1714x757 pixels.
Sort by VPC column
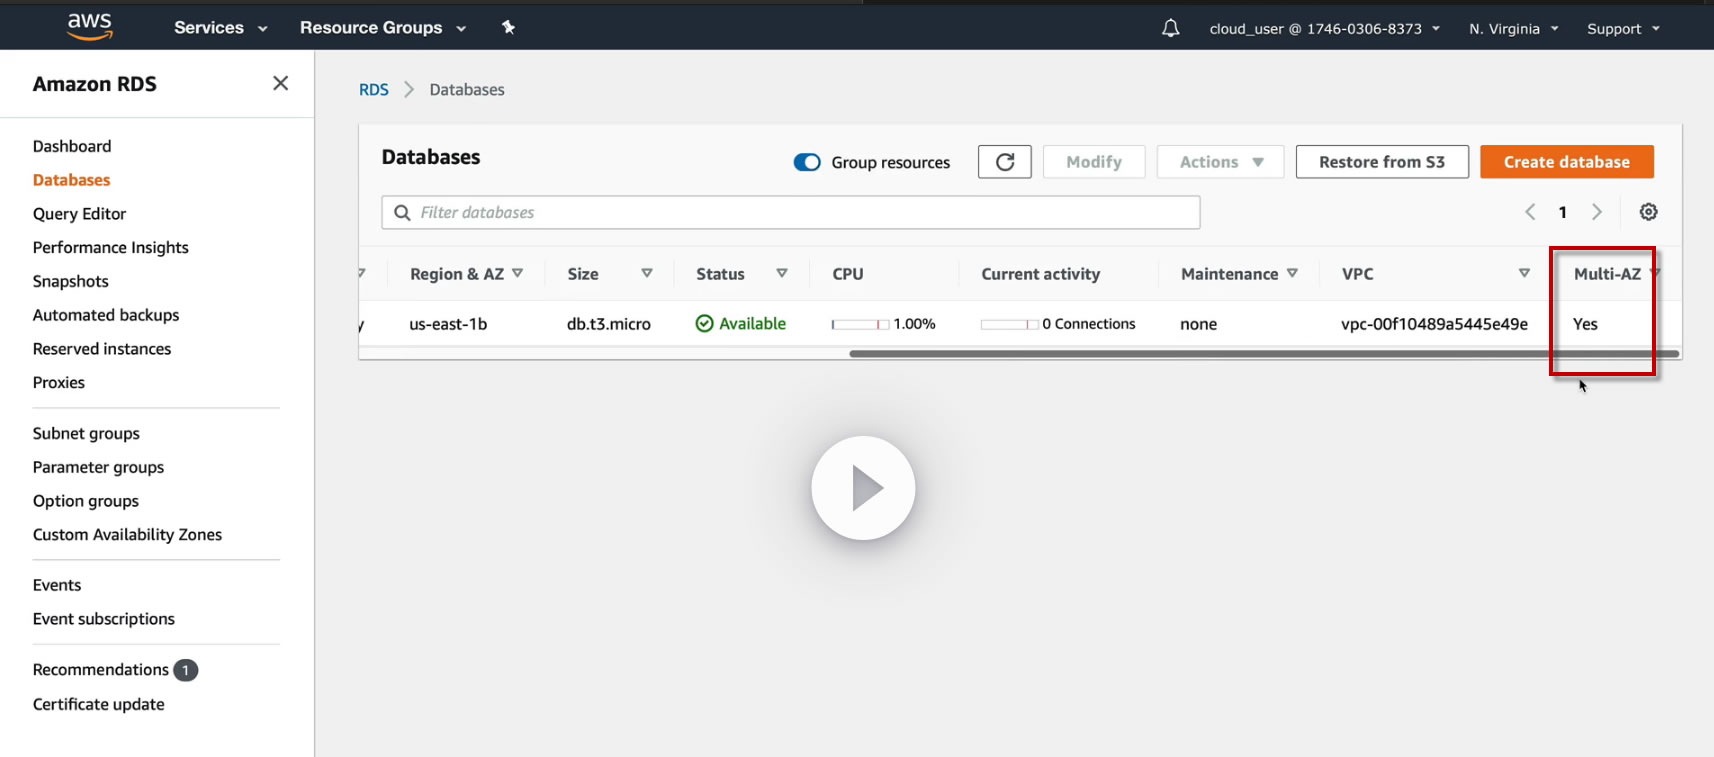coord(1524,273)
